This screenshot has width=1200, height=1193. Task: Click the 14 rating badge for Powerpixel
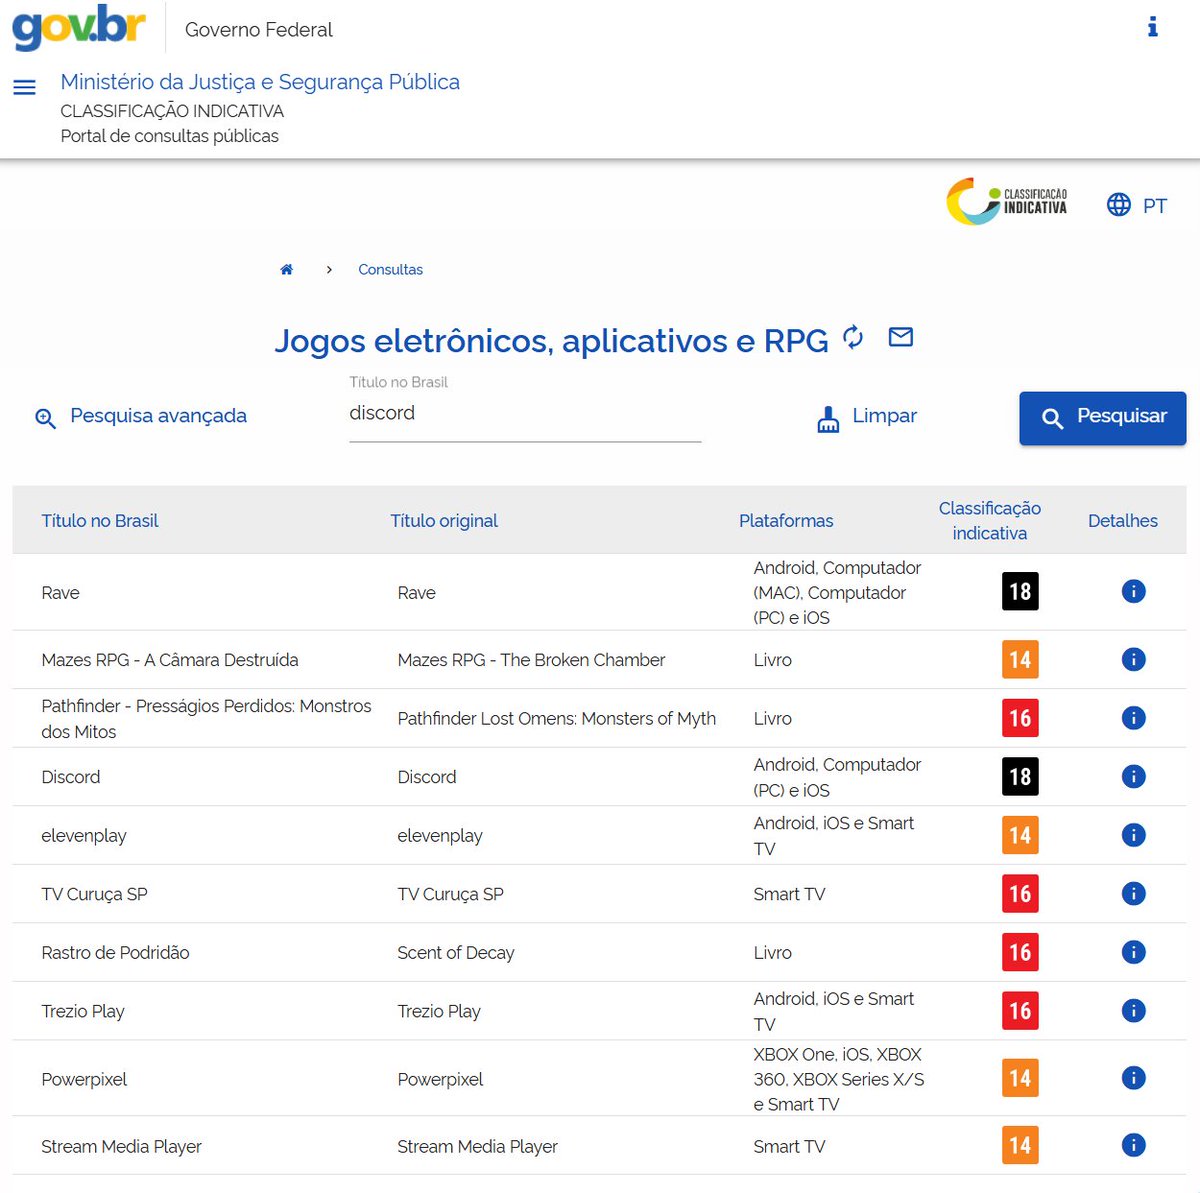(1020, 1078)
